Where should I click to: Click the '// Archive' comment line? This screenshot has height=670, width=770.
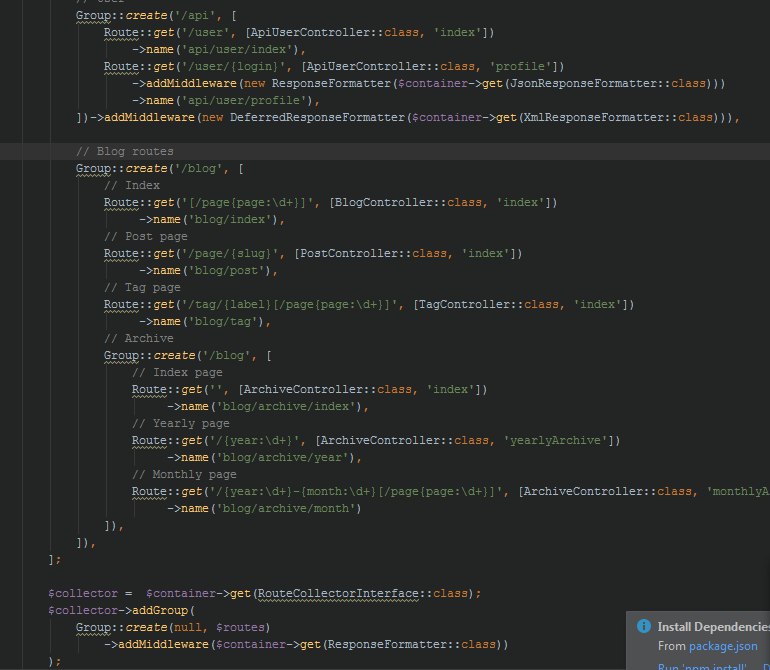pos(139,338)
